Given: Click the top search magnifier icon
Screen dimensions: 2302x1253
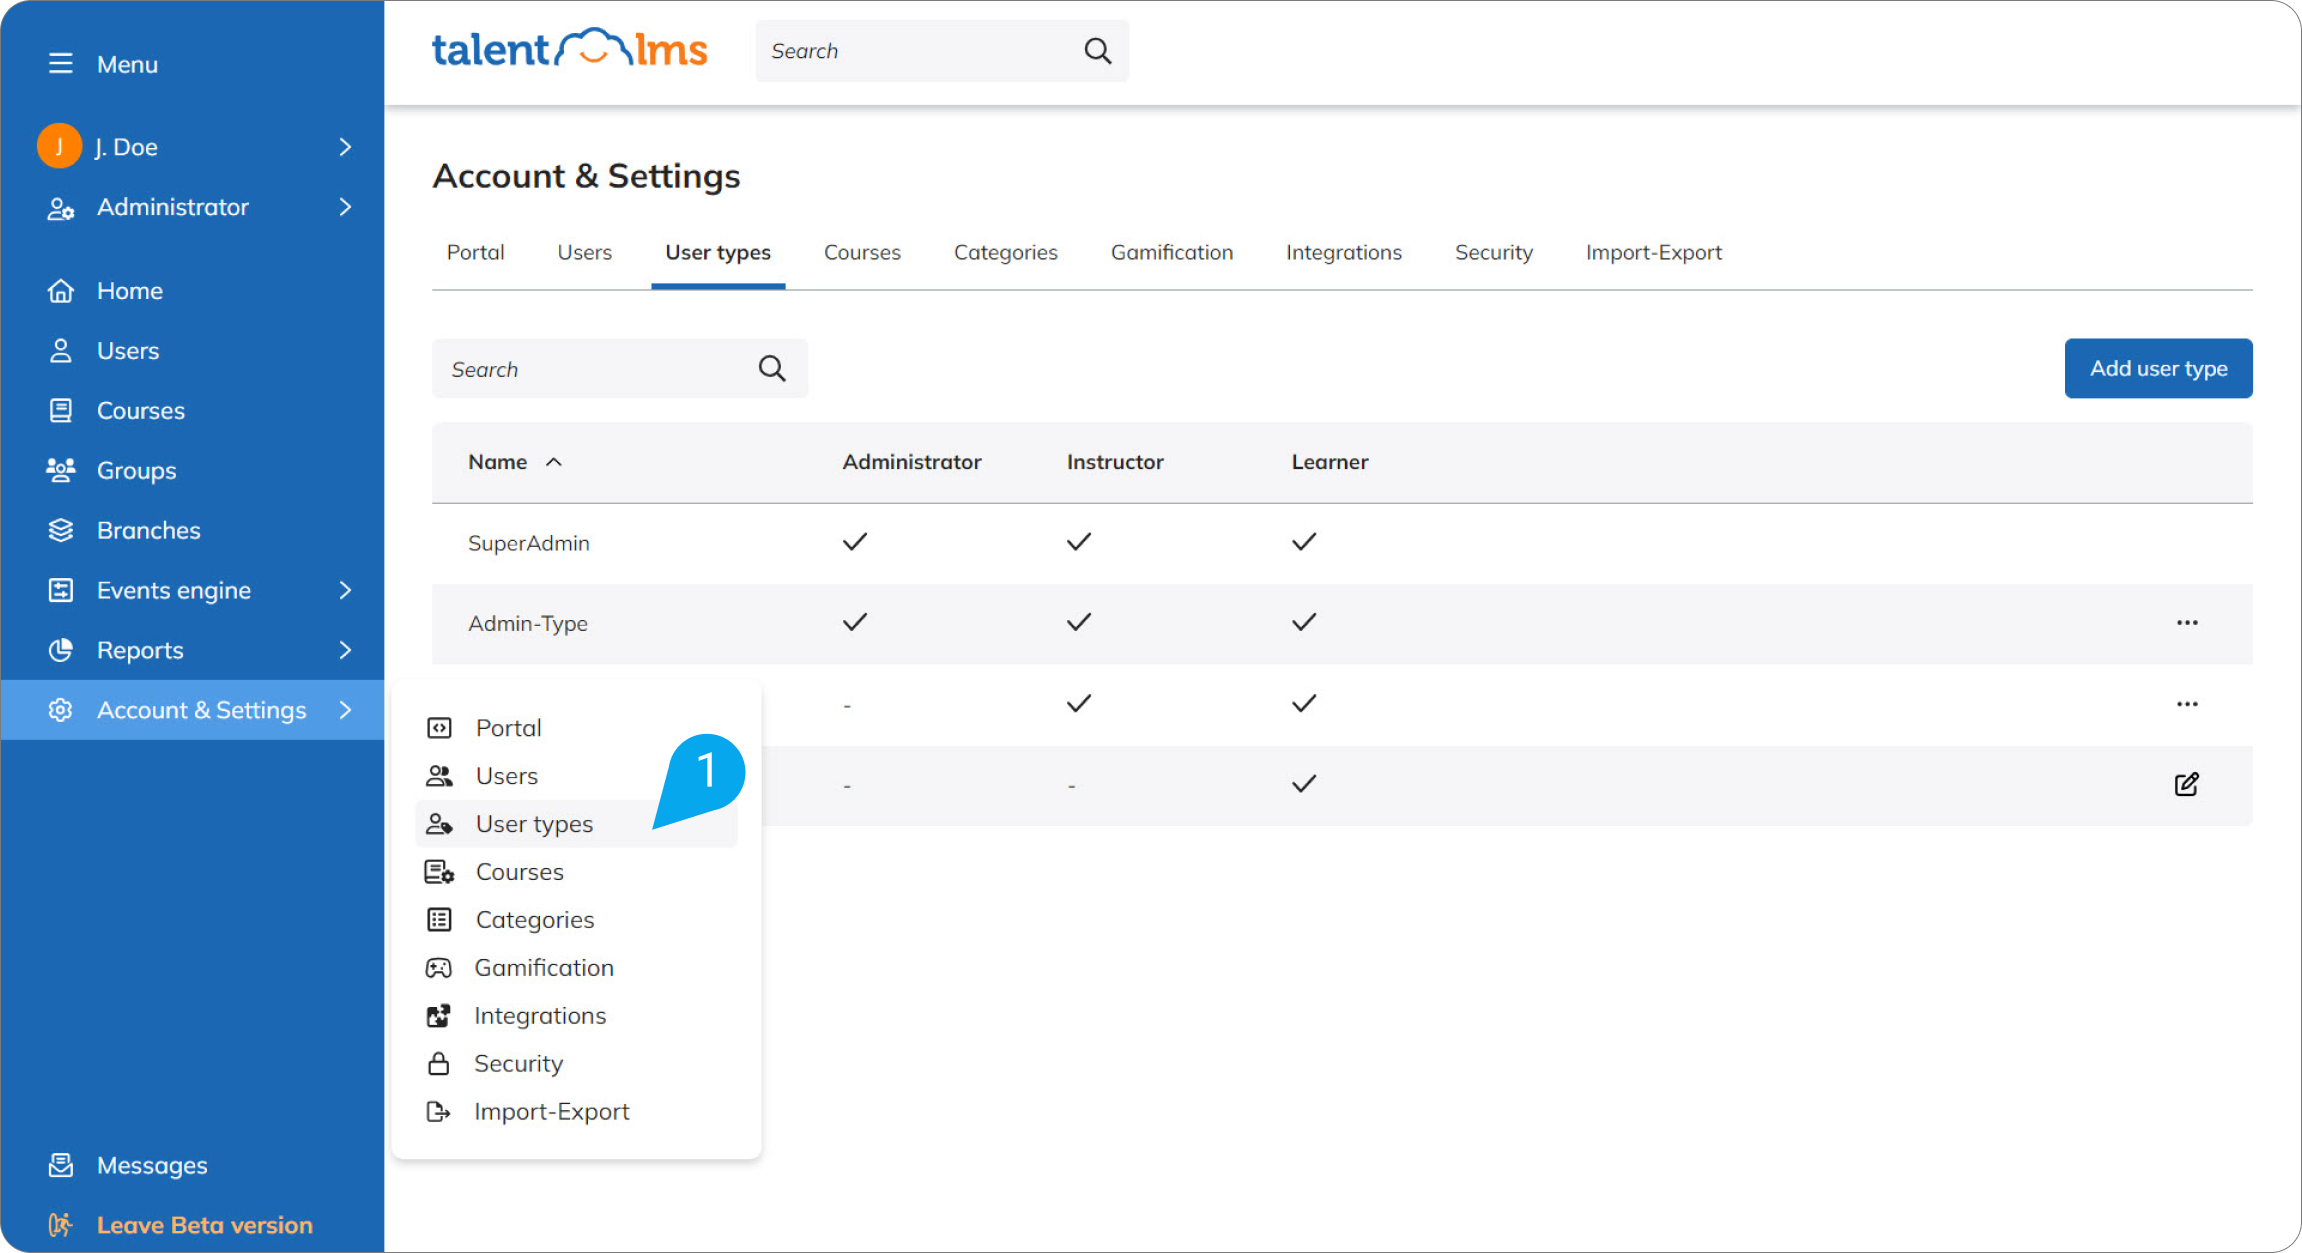Looking at the screenshot, I should pos(1097,51).
